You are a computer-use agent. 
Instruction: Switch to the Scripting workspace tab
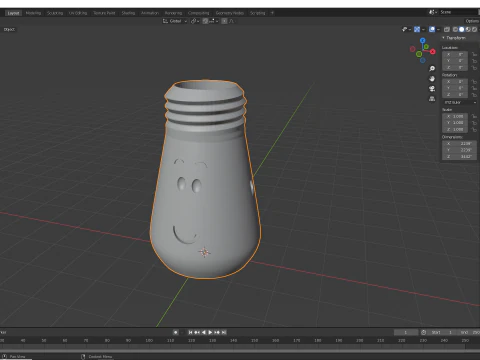tap(258, 13)
